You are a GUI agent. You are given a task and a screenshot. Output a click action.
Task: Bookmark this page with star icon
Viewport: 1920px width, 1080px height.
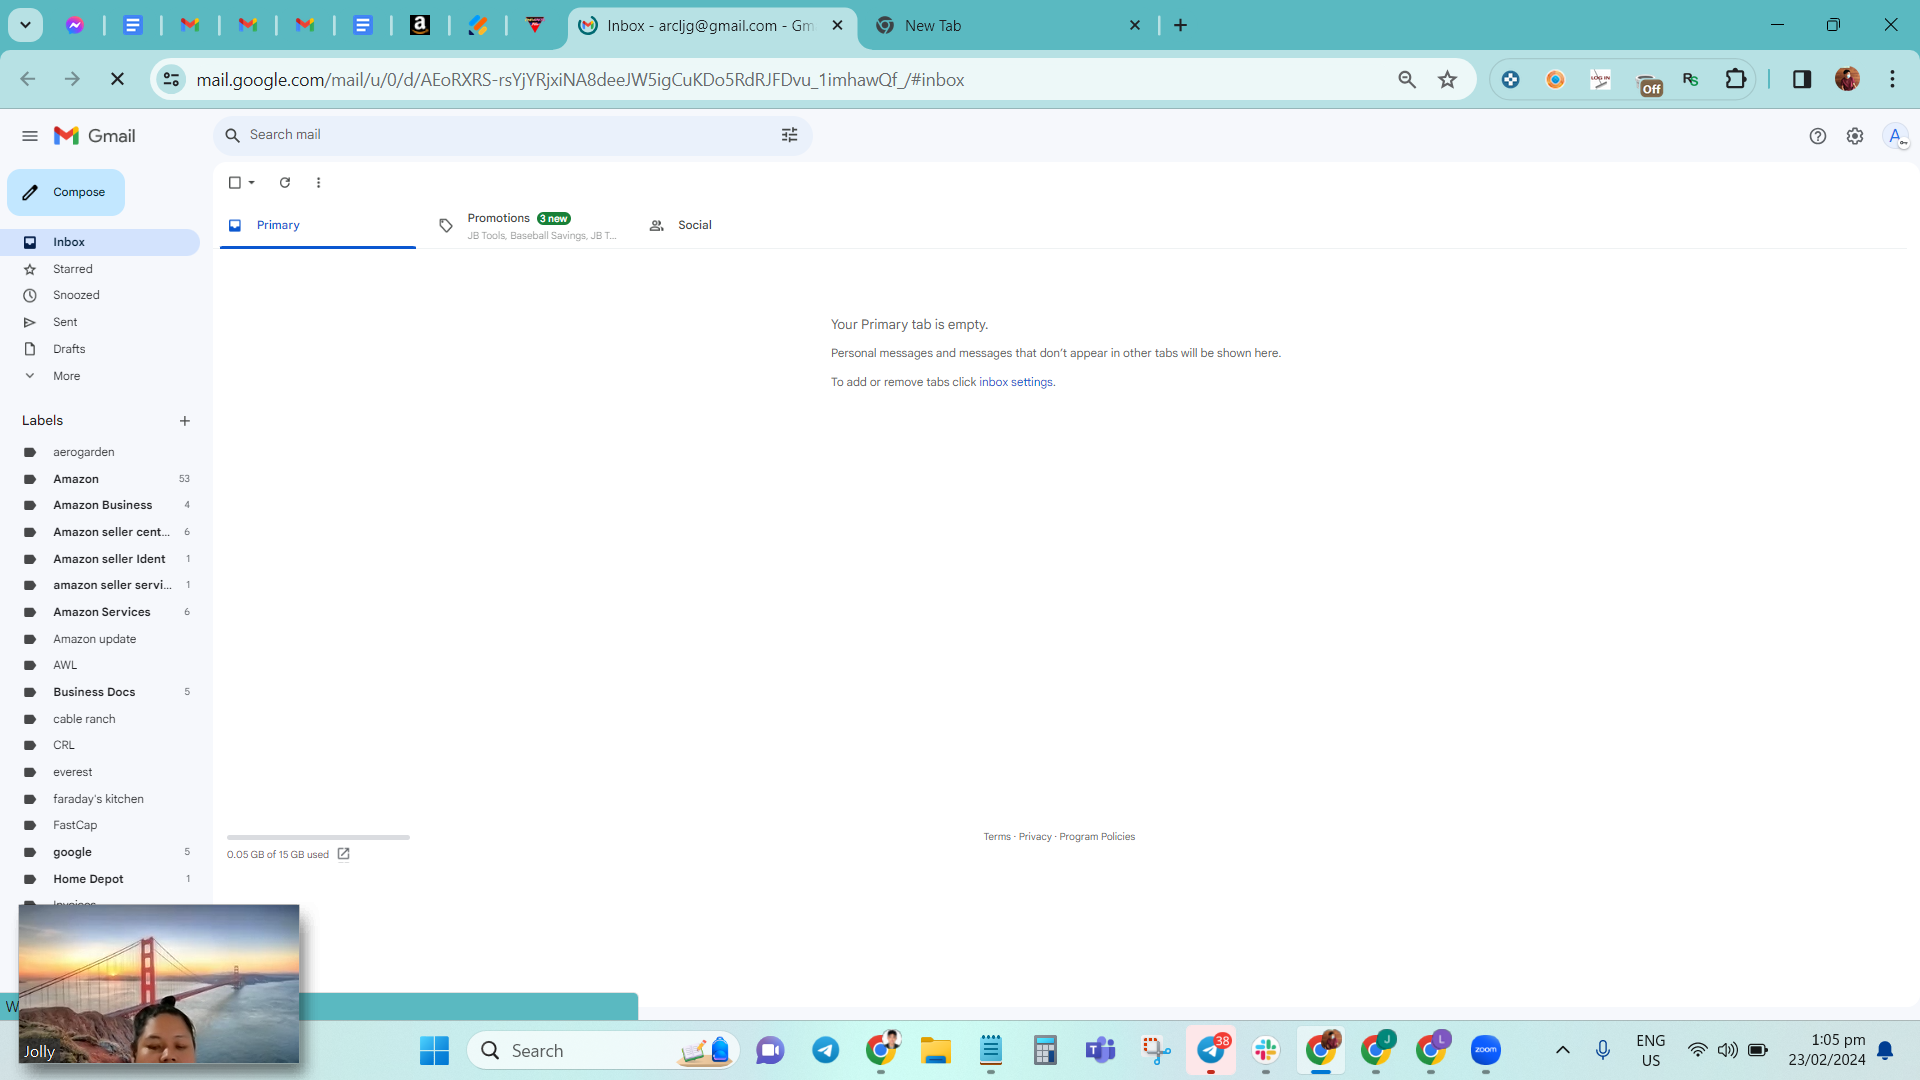1447,79
